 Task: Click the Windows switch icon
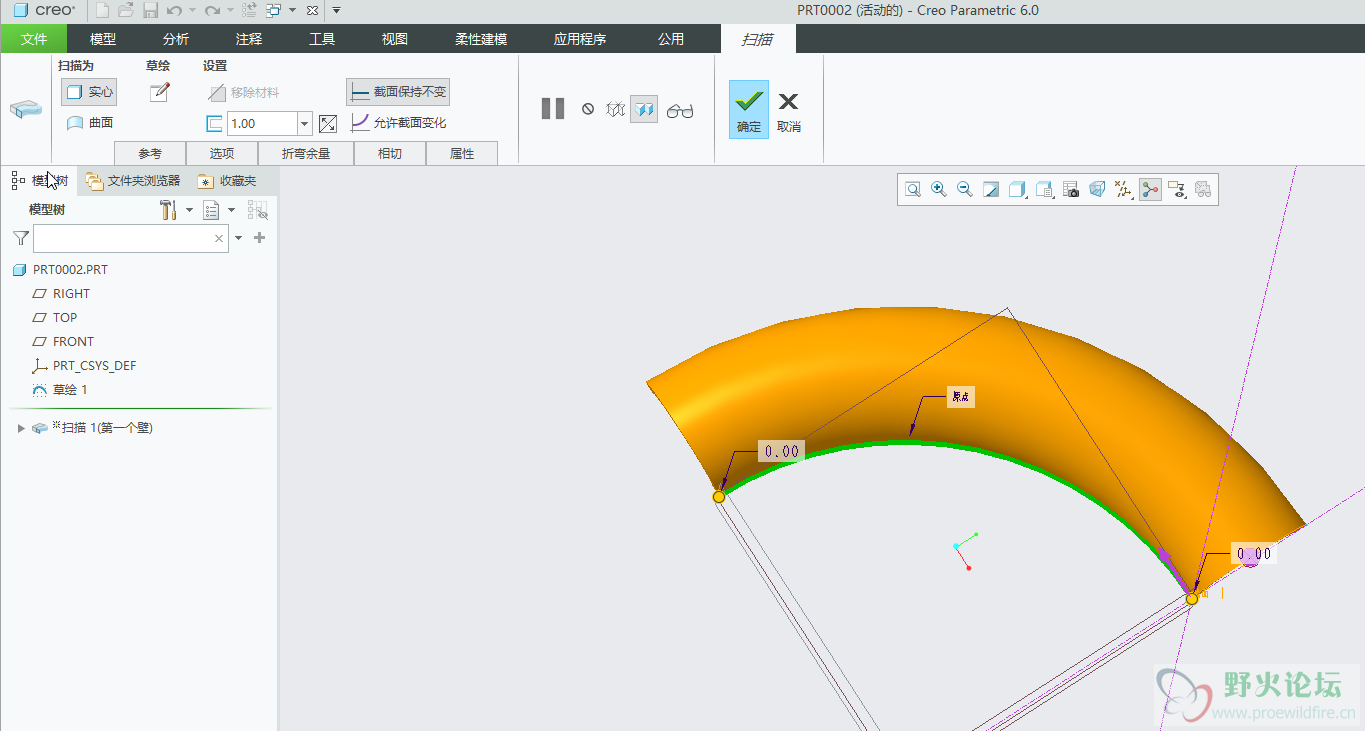point(273,10)
